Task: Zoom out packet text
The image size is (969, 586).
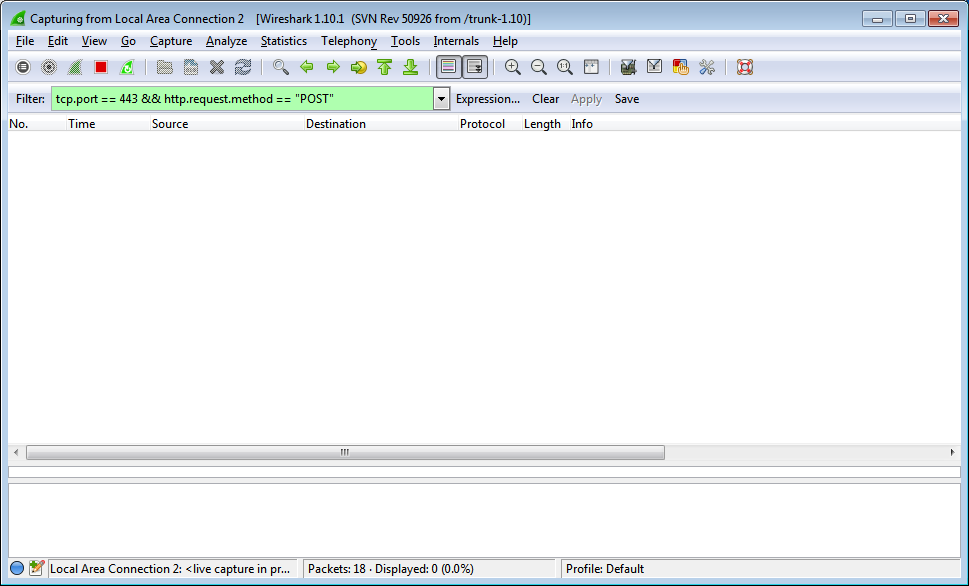Action: [x=538, y=67]
